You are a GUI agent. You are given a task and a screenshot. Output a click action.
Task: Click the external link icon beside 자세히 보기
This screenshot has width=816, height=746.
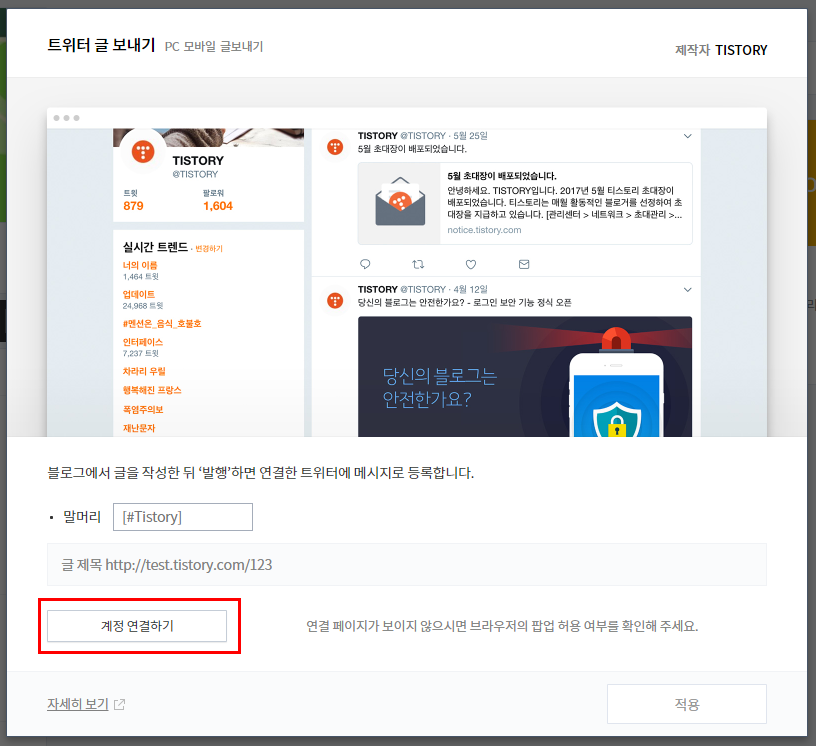[x=119, y=704]
